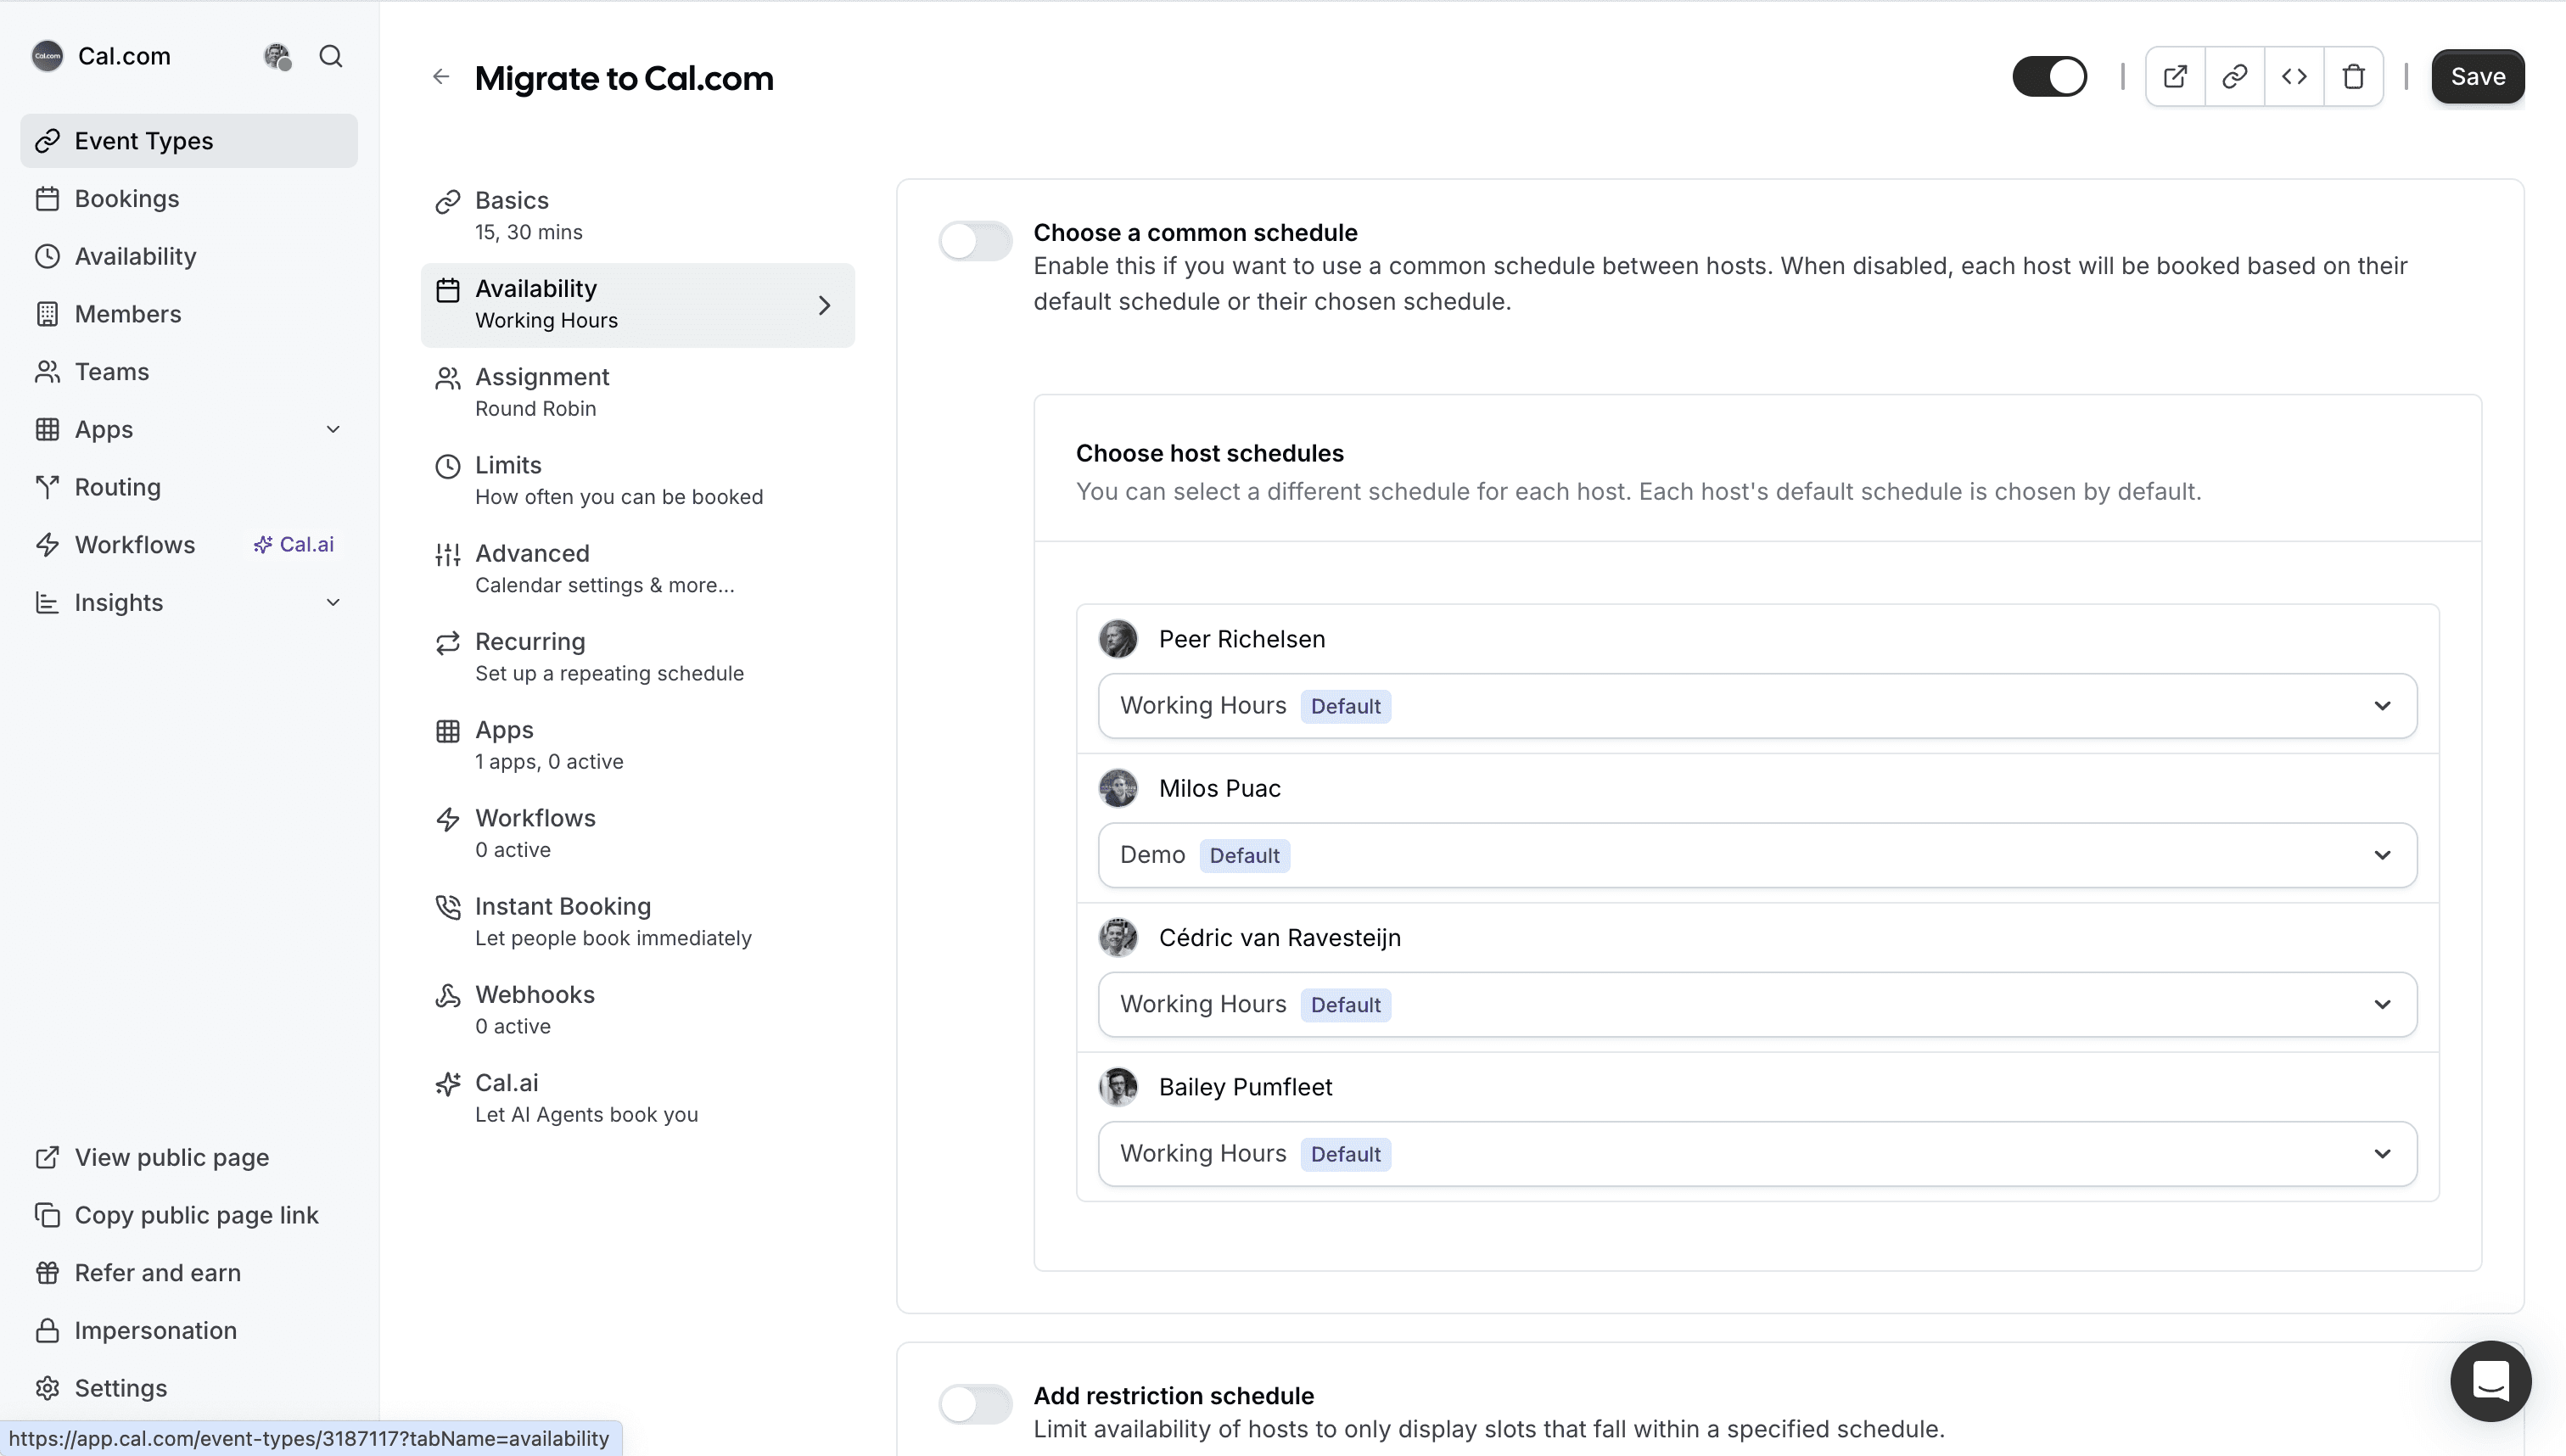The width and height of the screenshot is (2566, 1456).
Task: Open event preview in new tab icon
Action: point(2175,77)
